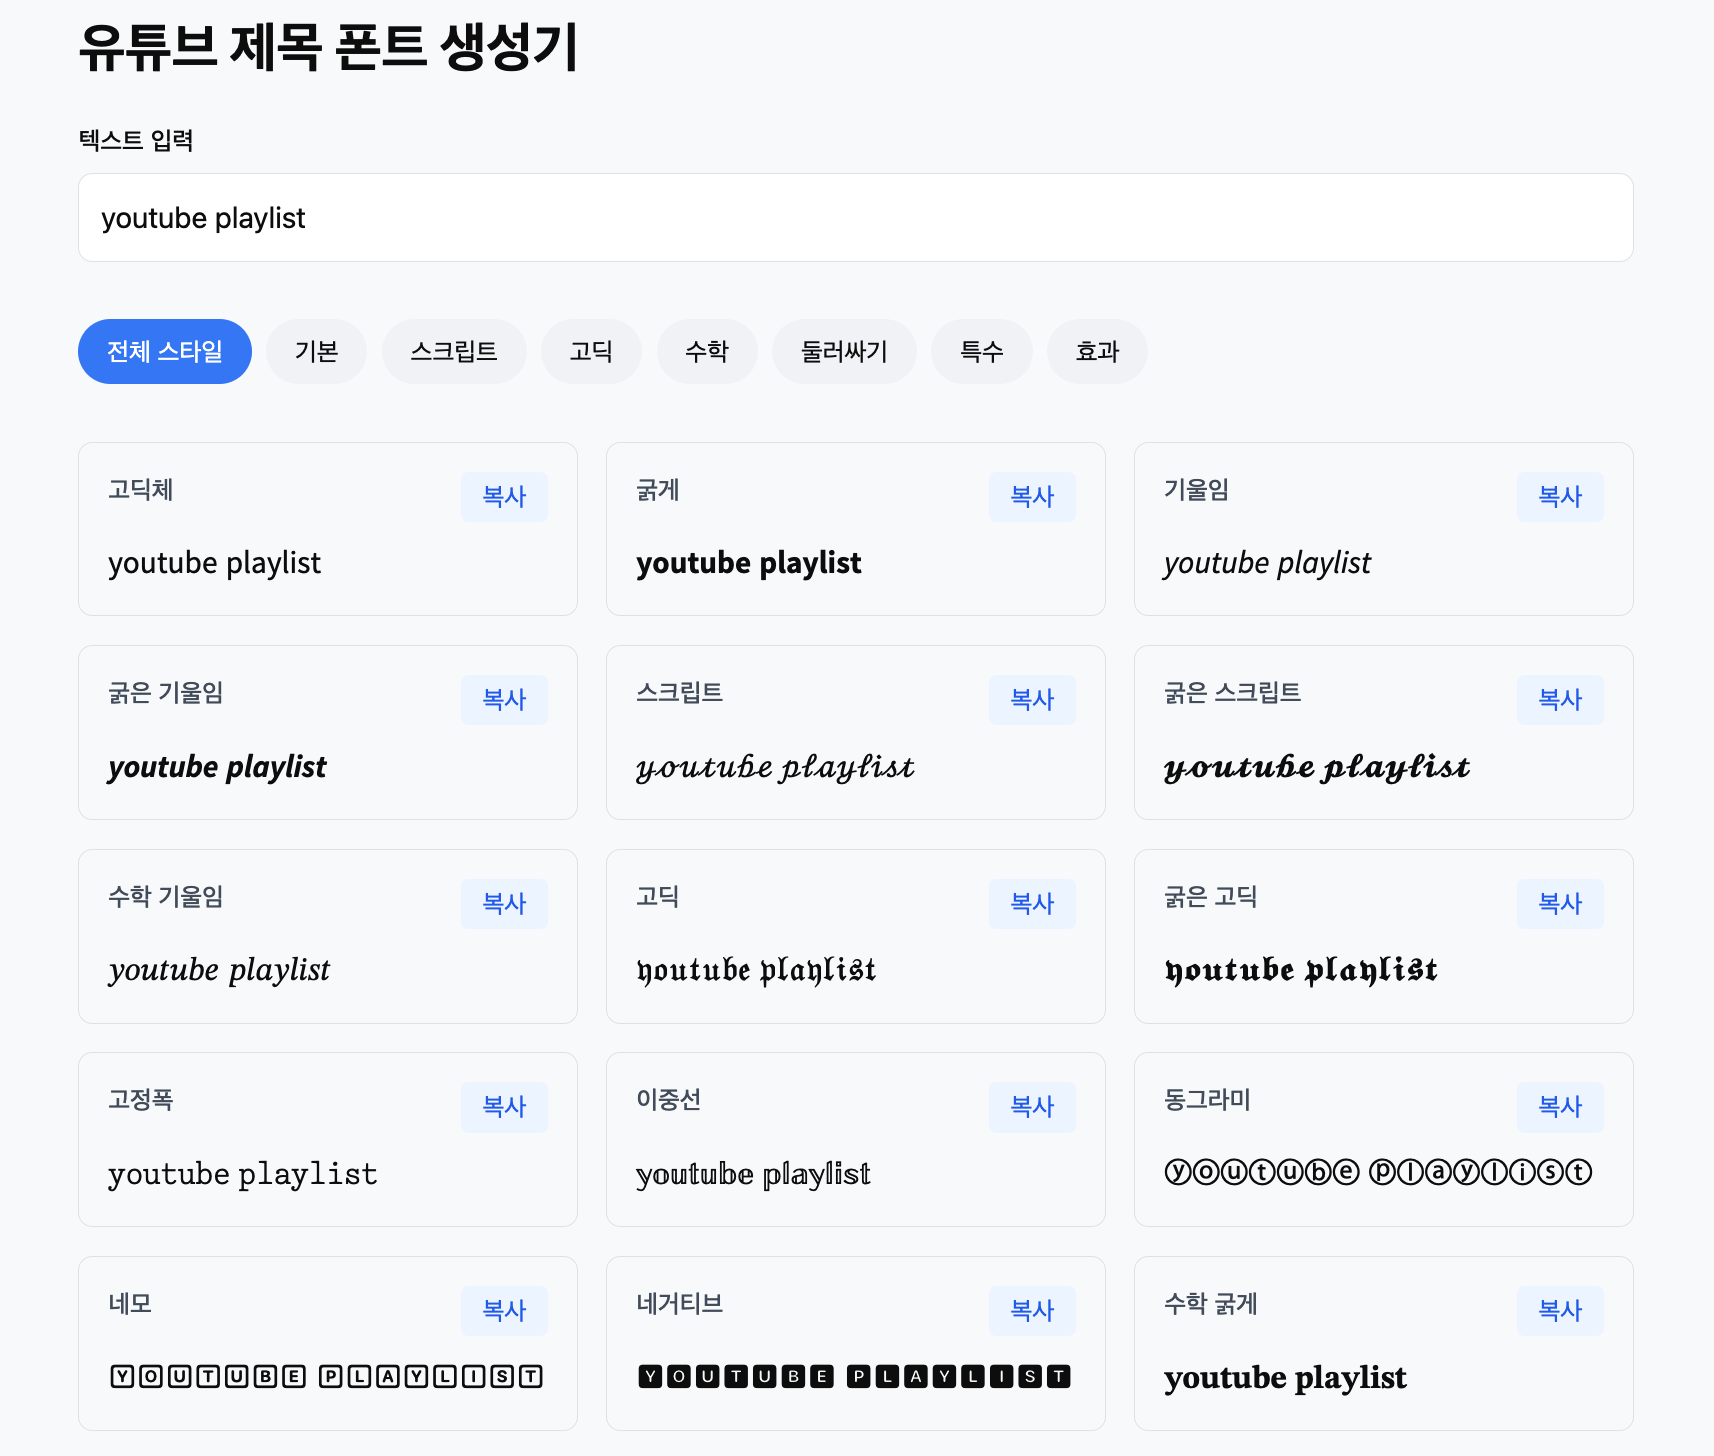Copy the 굵은 기울임 style text
Screen dimensions: 1714x1456
point(504,699)
